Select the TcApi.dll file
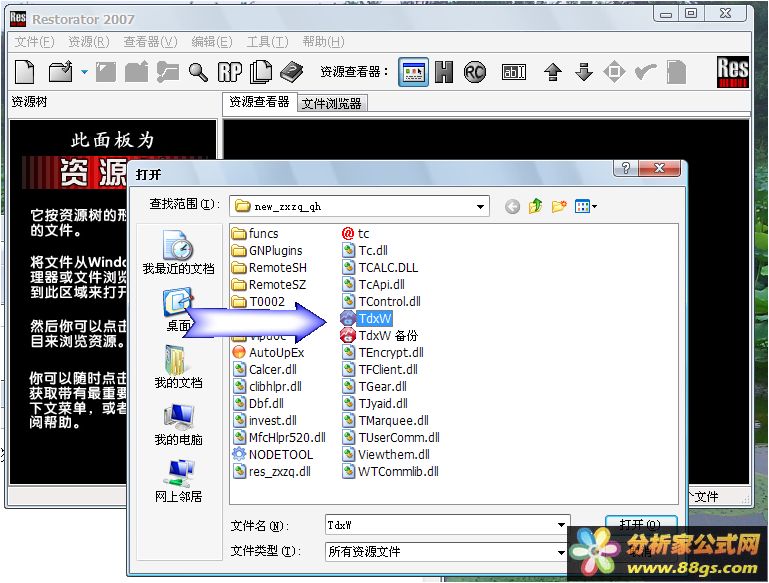769x583 pixels. tap(374, 284)
